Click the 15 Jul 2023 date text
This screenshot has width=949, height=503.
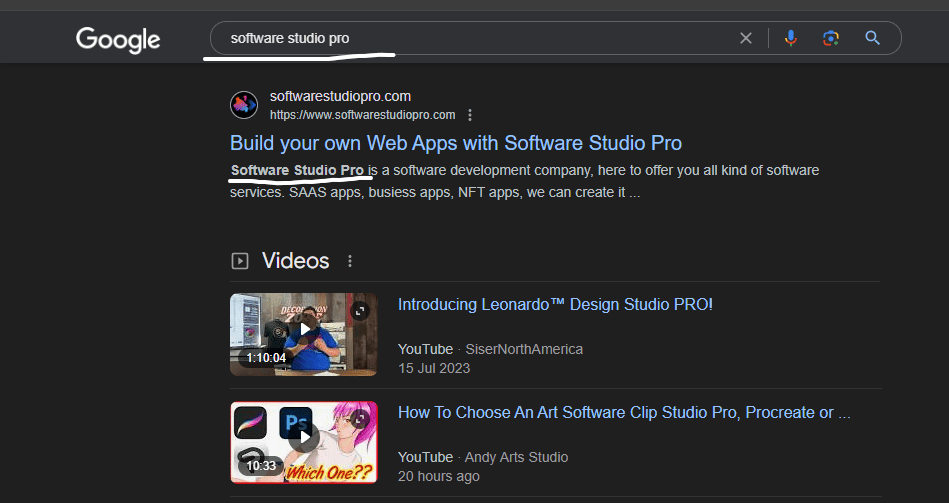(434, 368)
